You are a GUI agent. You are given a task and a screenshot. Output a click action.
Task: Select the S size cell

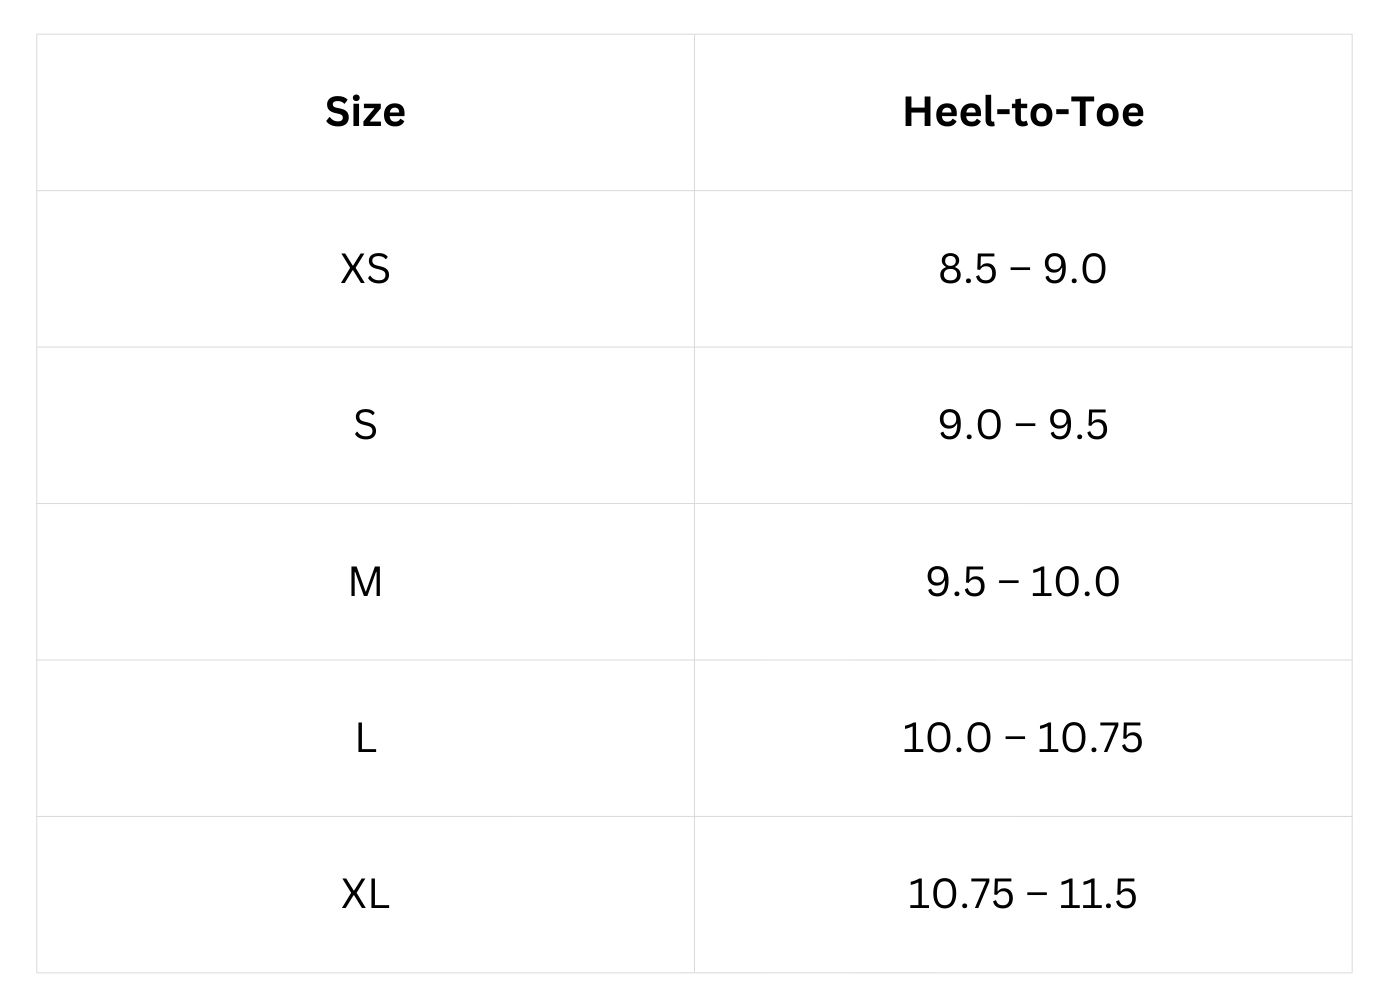pos(365,425)
